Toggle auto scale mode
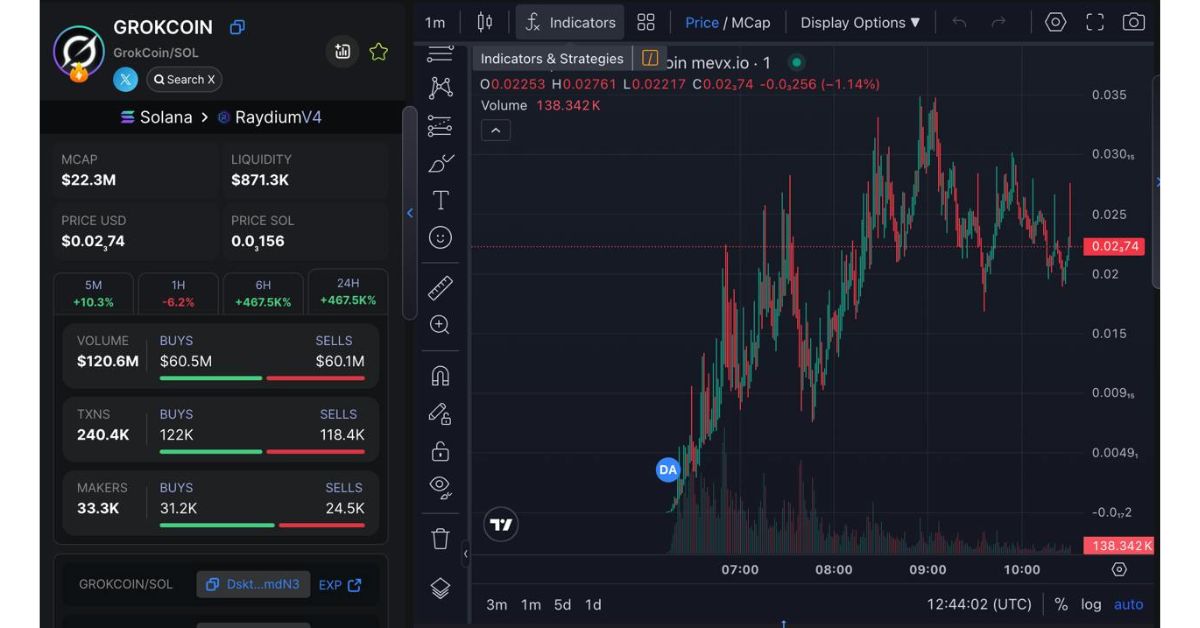 pos(1128,604)
